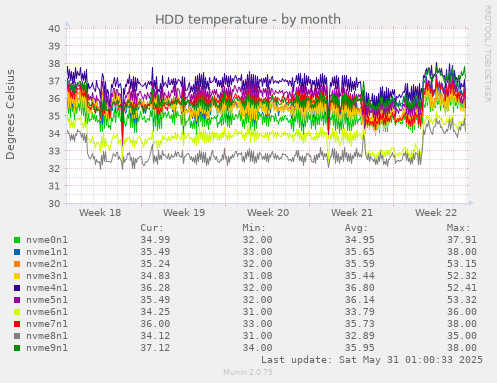Select the nvme9n1 legend label
Screen dimensions: 497x383
pyautogui.click(x=47, y=348)
